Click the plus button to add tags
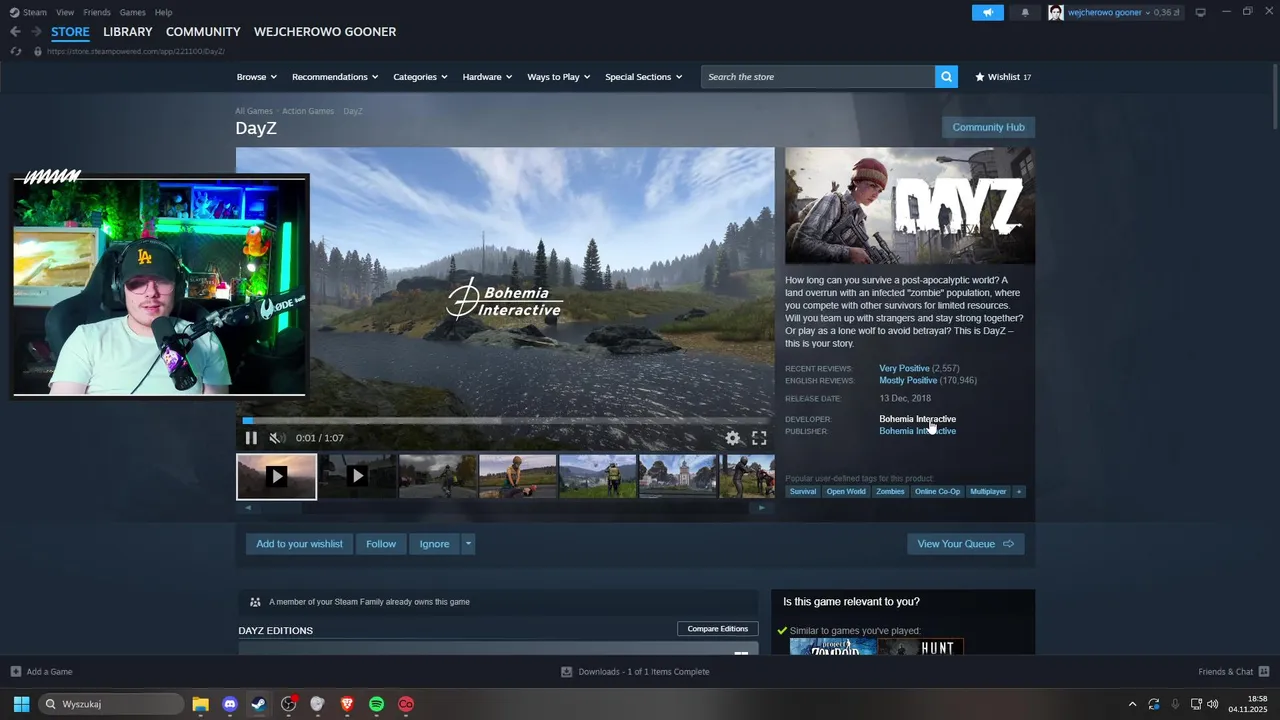Screen dimensions: 1280x720 click(x=1019, y=492)
